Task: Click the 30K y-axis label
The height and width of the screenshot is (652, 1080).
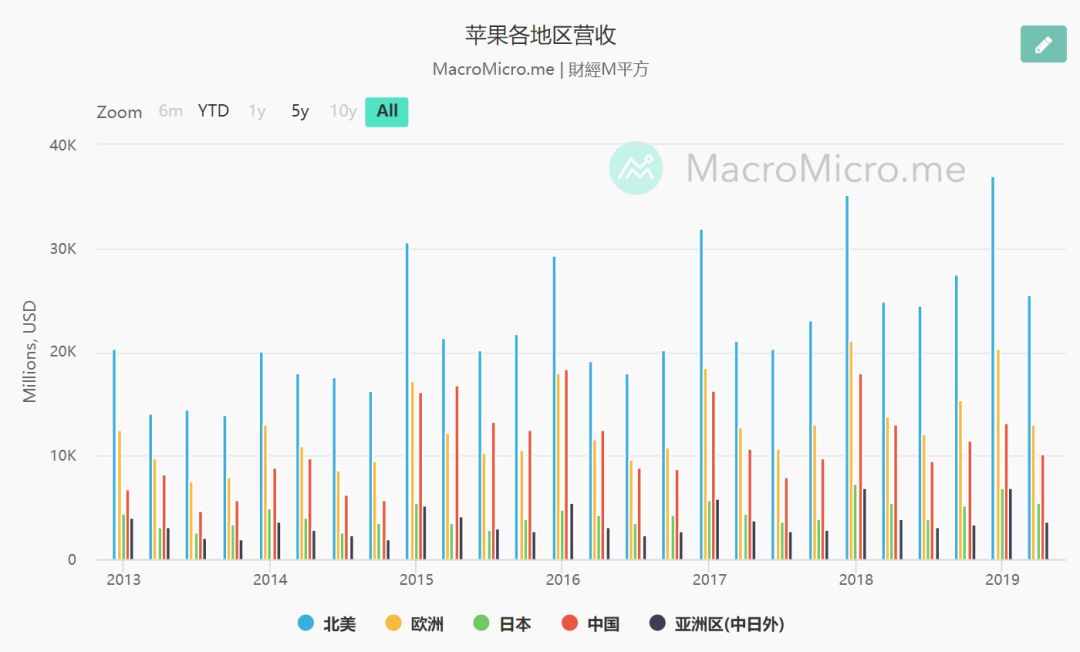Action: pos(63,249)
